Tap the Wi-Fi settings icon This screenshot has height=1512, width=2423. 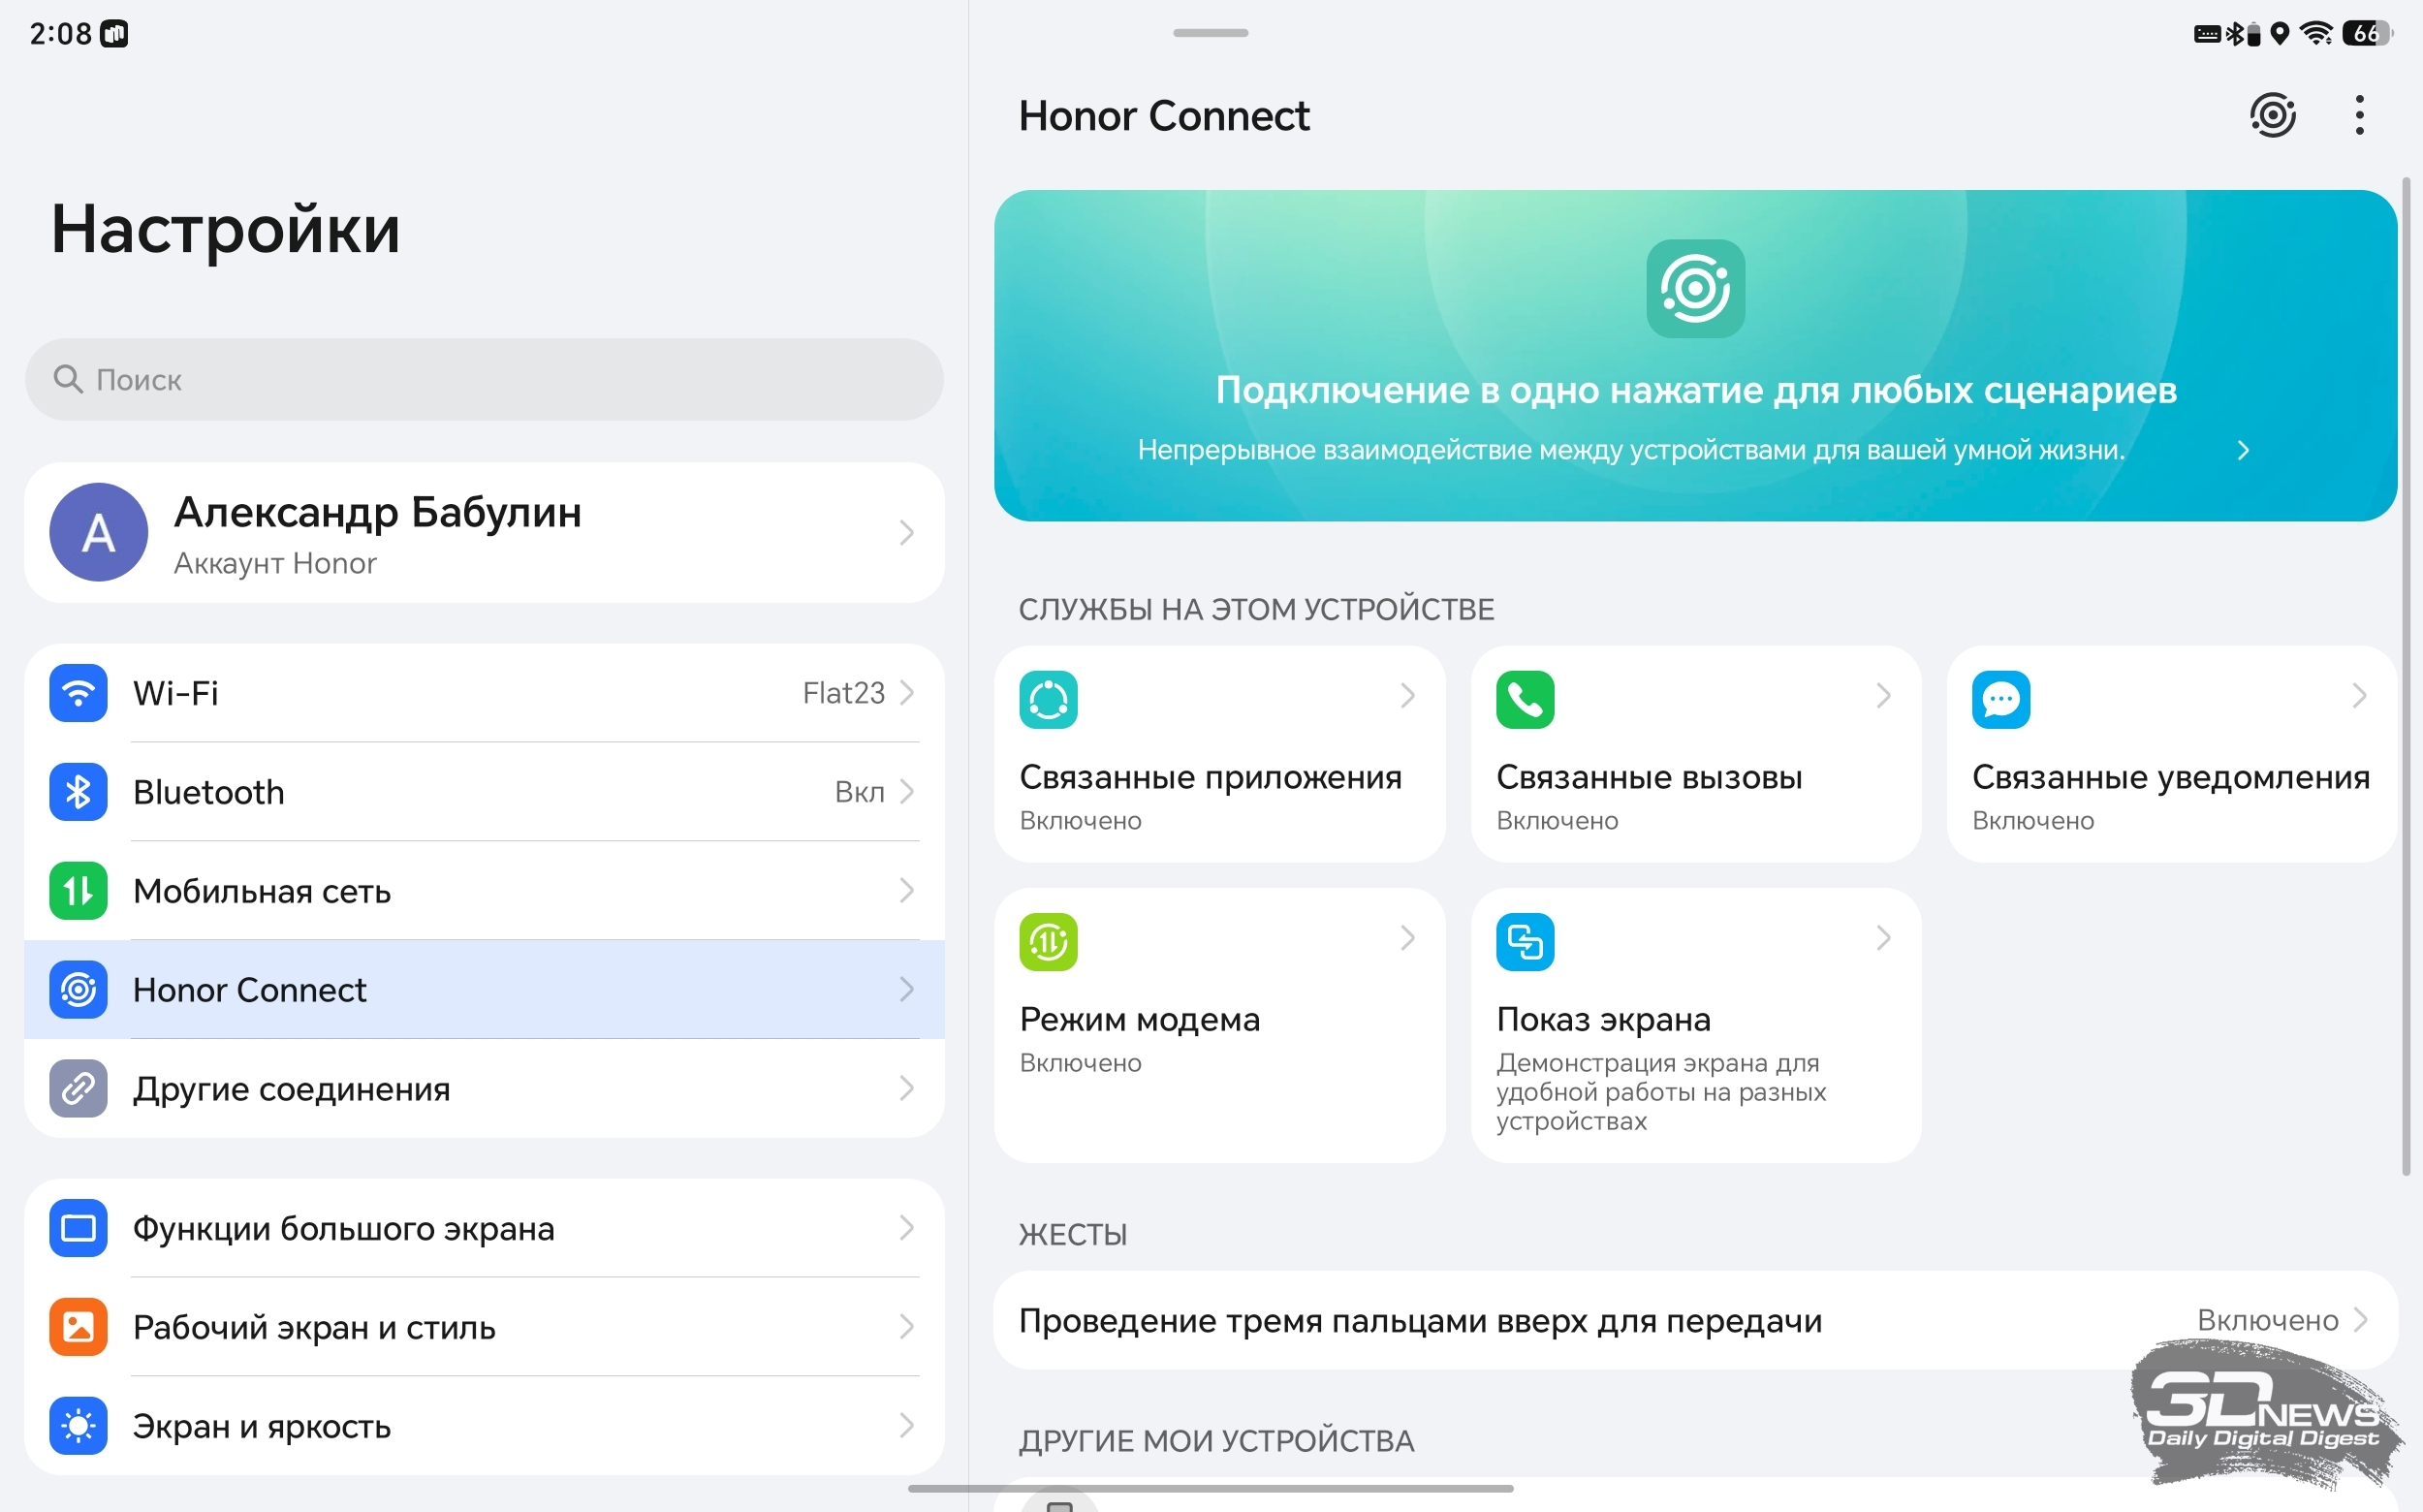(x=78, y=692)
